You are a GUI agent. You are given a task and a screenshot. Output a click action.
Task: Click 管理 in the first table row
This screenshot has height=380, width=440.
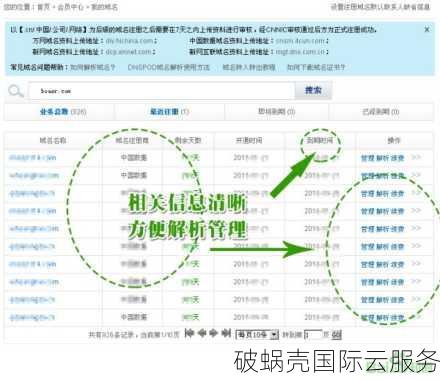(367, 158)
